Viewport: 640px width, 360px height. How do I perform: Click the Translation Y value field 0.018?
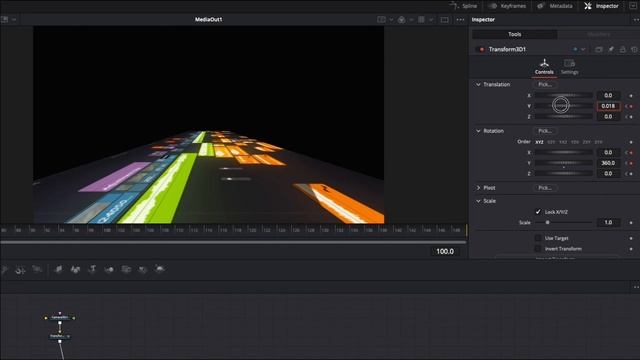pyautogui.click(x=609, y=106)
